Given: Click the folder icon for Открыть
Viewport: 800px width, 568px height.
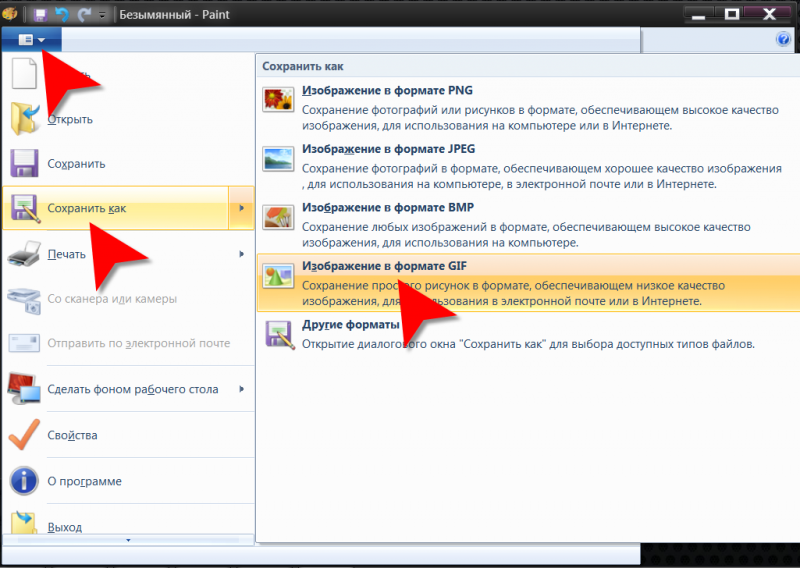Looking at the screenshot, I should (x=24, y=118).
